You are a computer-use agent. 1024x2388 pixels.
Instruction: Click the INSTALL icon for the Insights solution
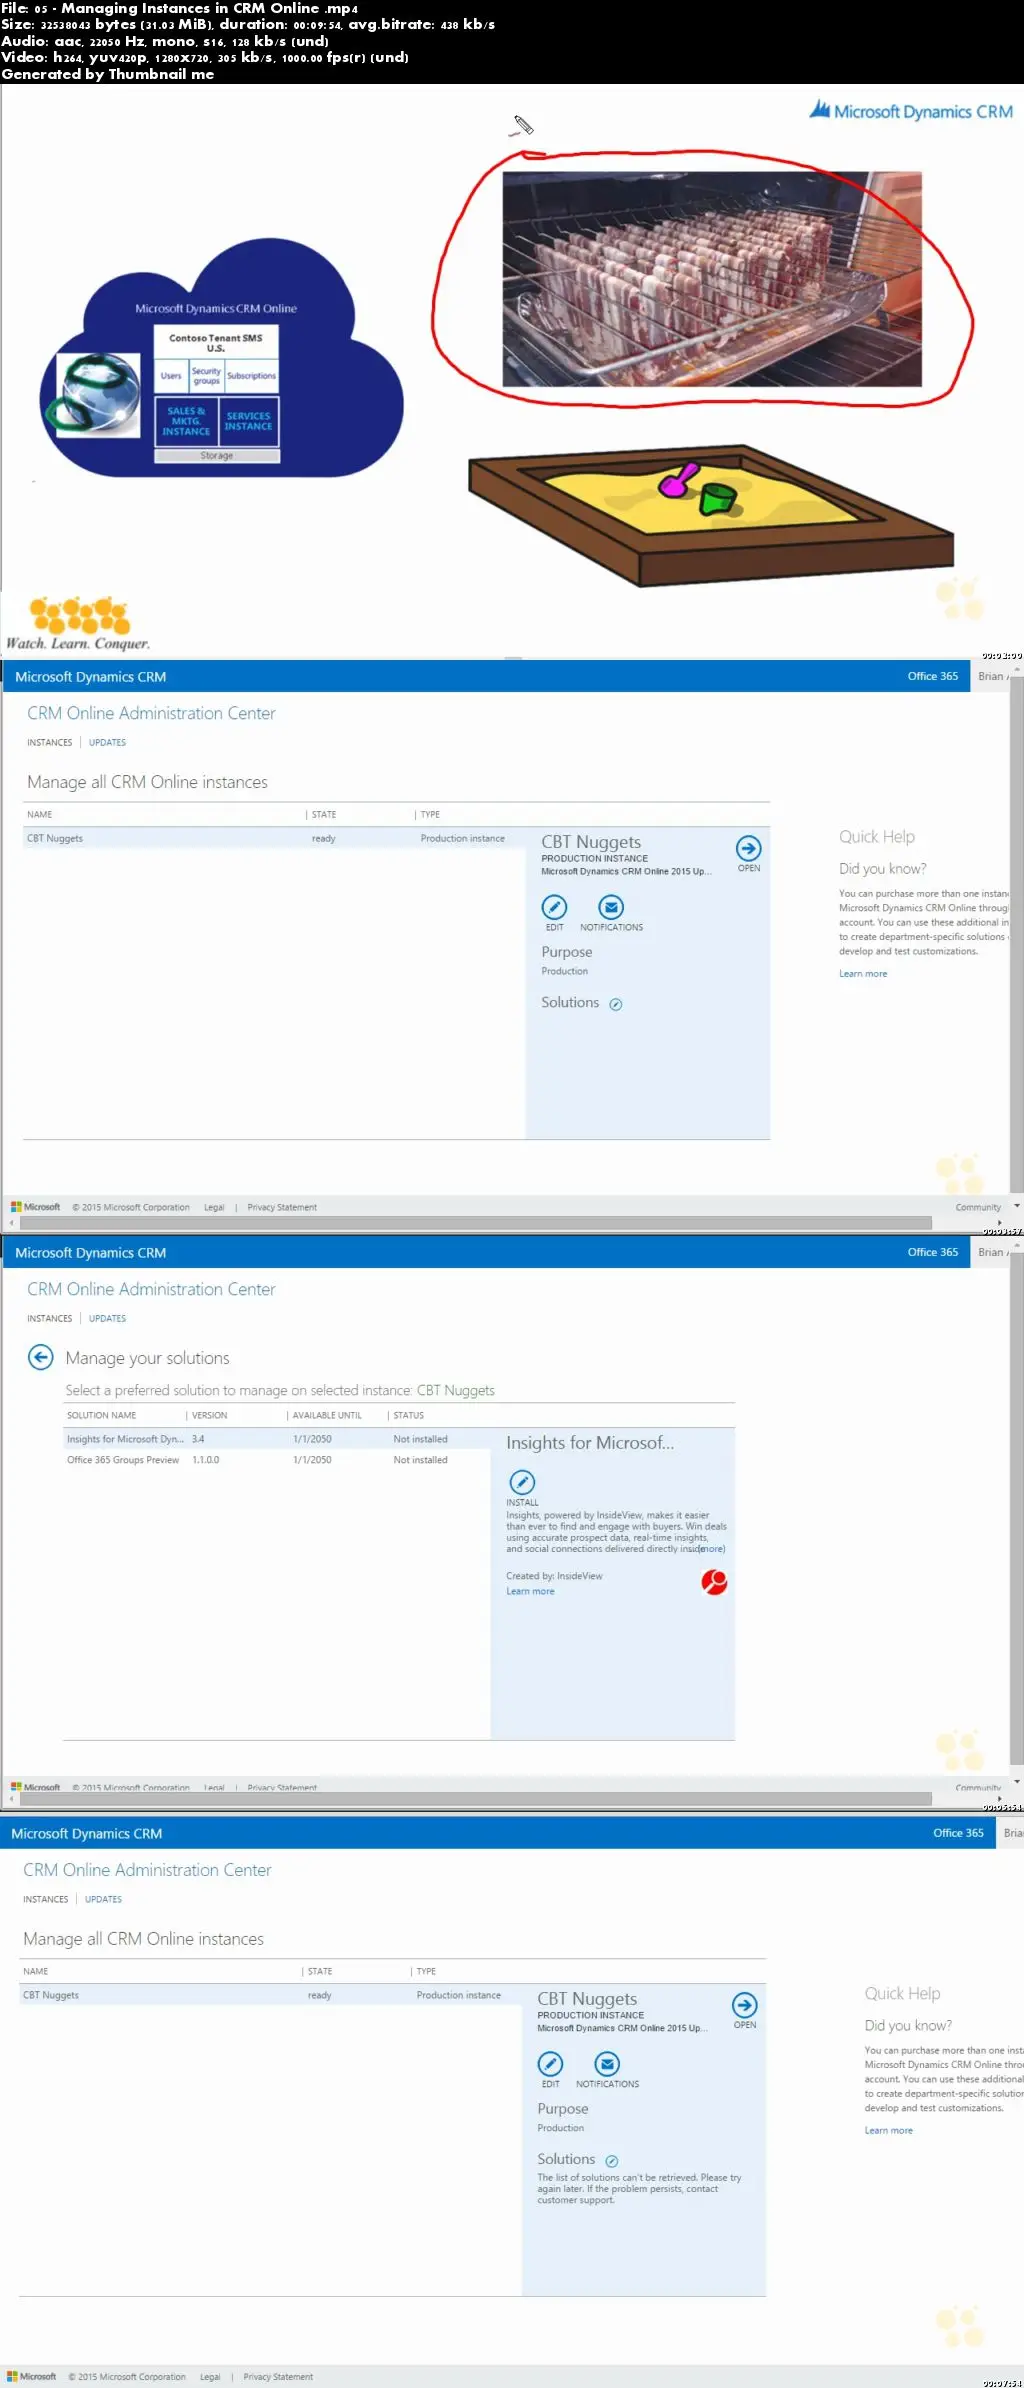(522, 1482)
